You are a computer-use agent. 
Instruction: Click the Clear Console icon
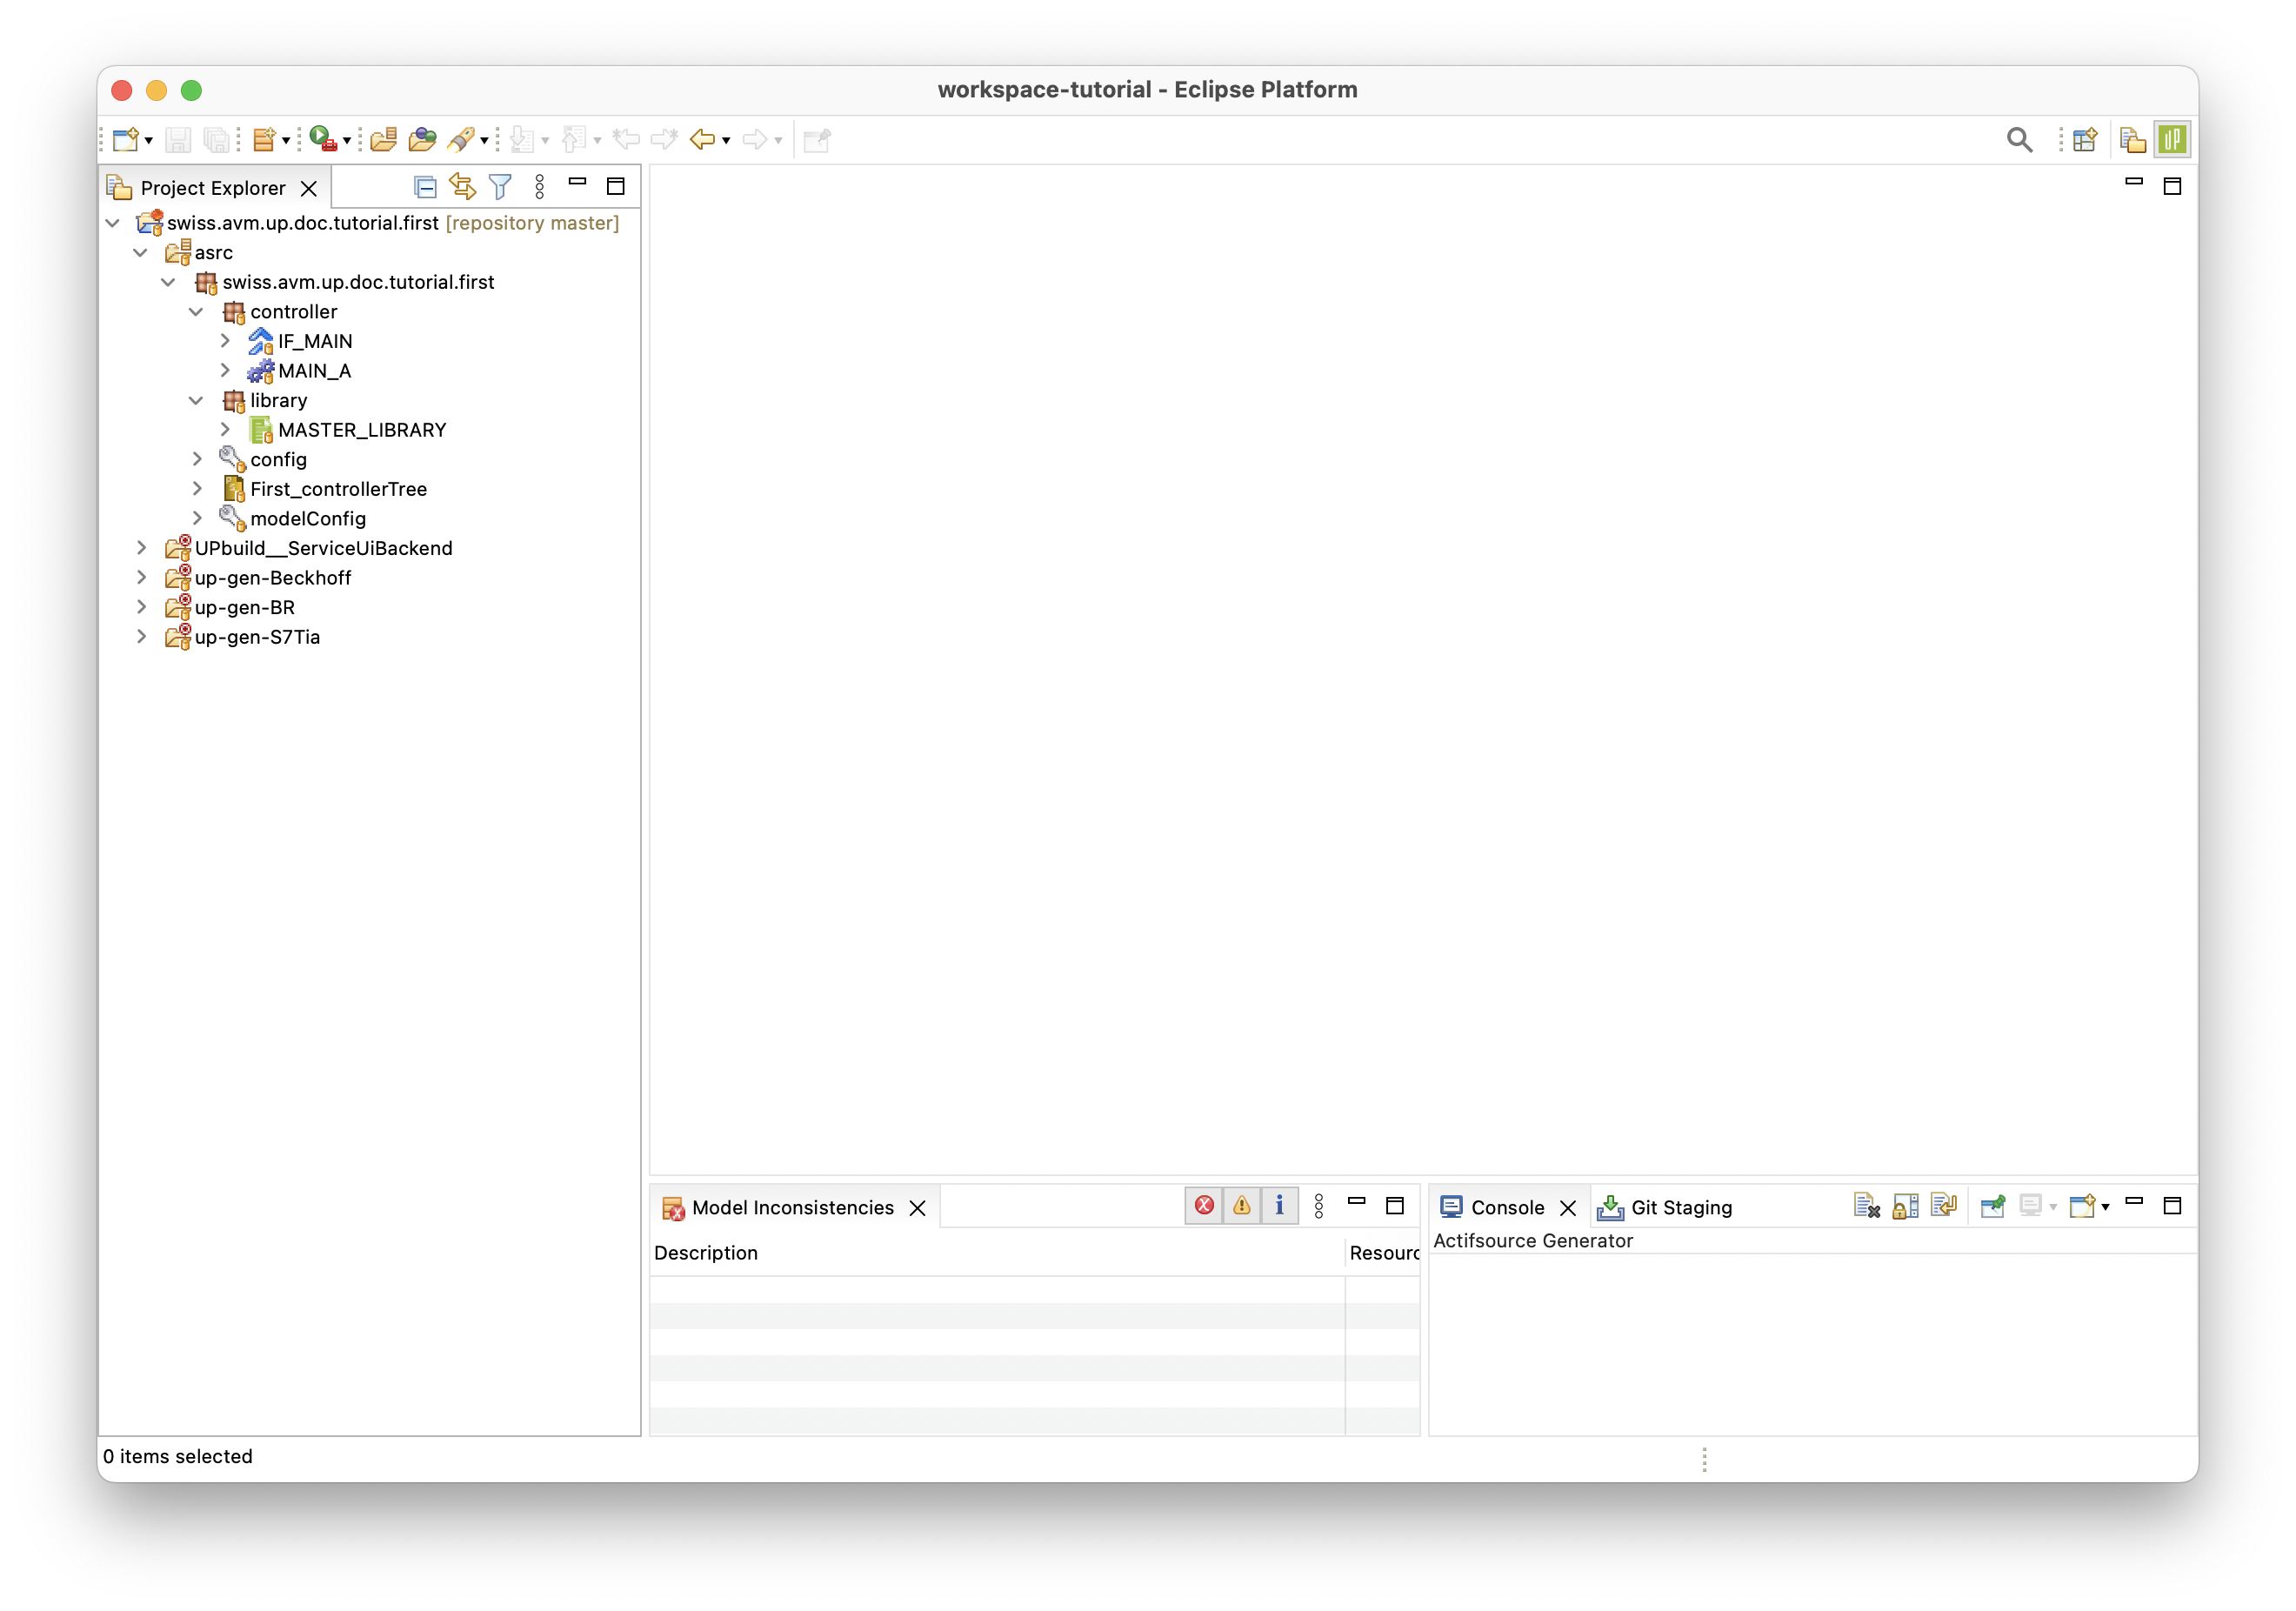coord(1866,1206)
